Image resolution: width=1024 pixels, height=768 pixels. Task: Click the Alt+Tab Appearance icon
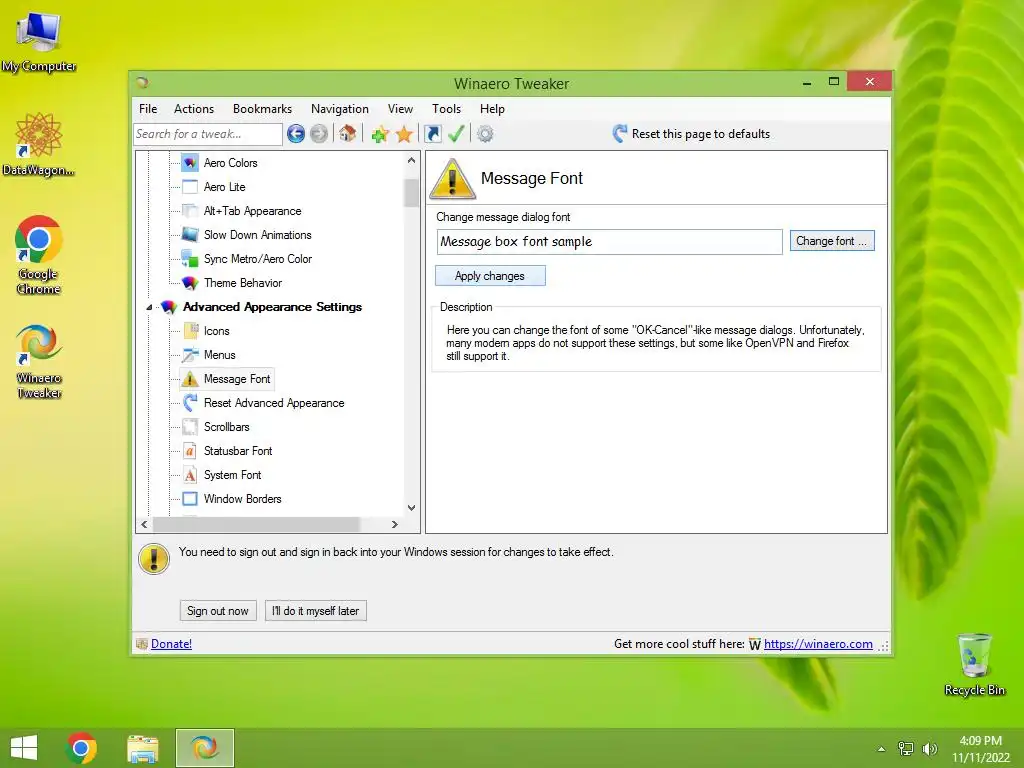point(190,211)
